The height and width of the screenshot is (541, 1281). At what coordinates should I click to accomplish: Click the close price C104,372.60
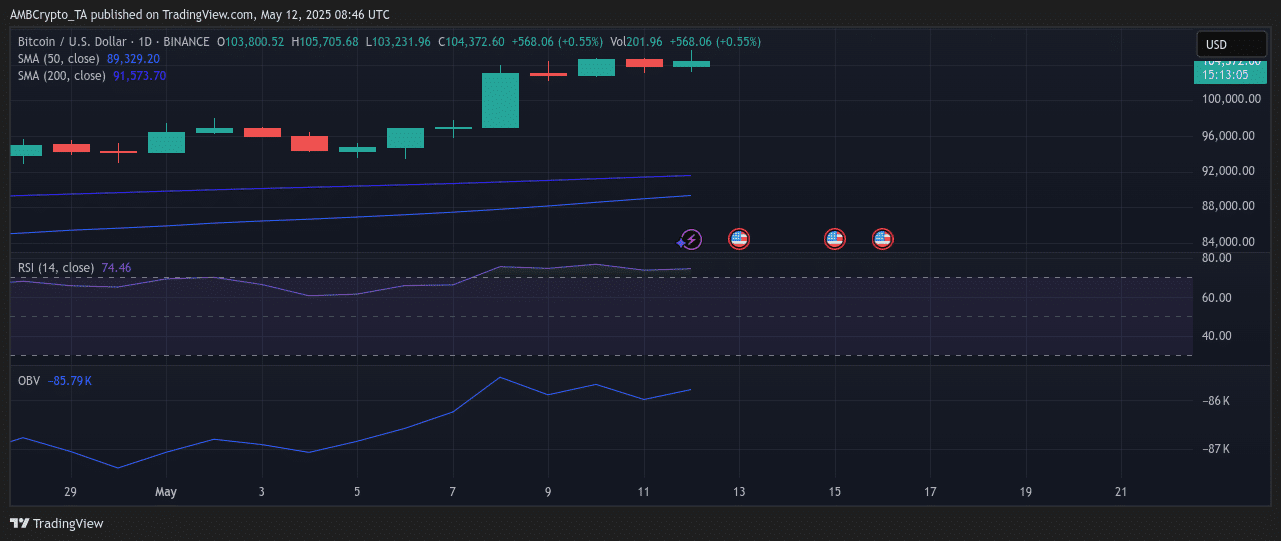click(x=471, y=42)
